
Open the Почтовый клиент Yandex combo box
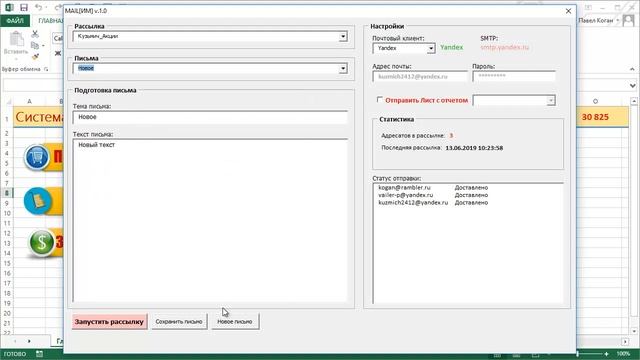(x=404, y=48)
